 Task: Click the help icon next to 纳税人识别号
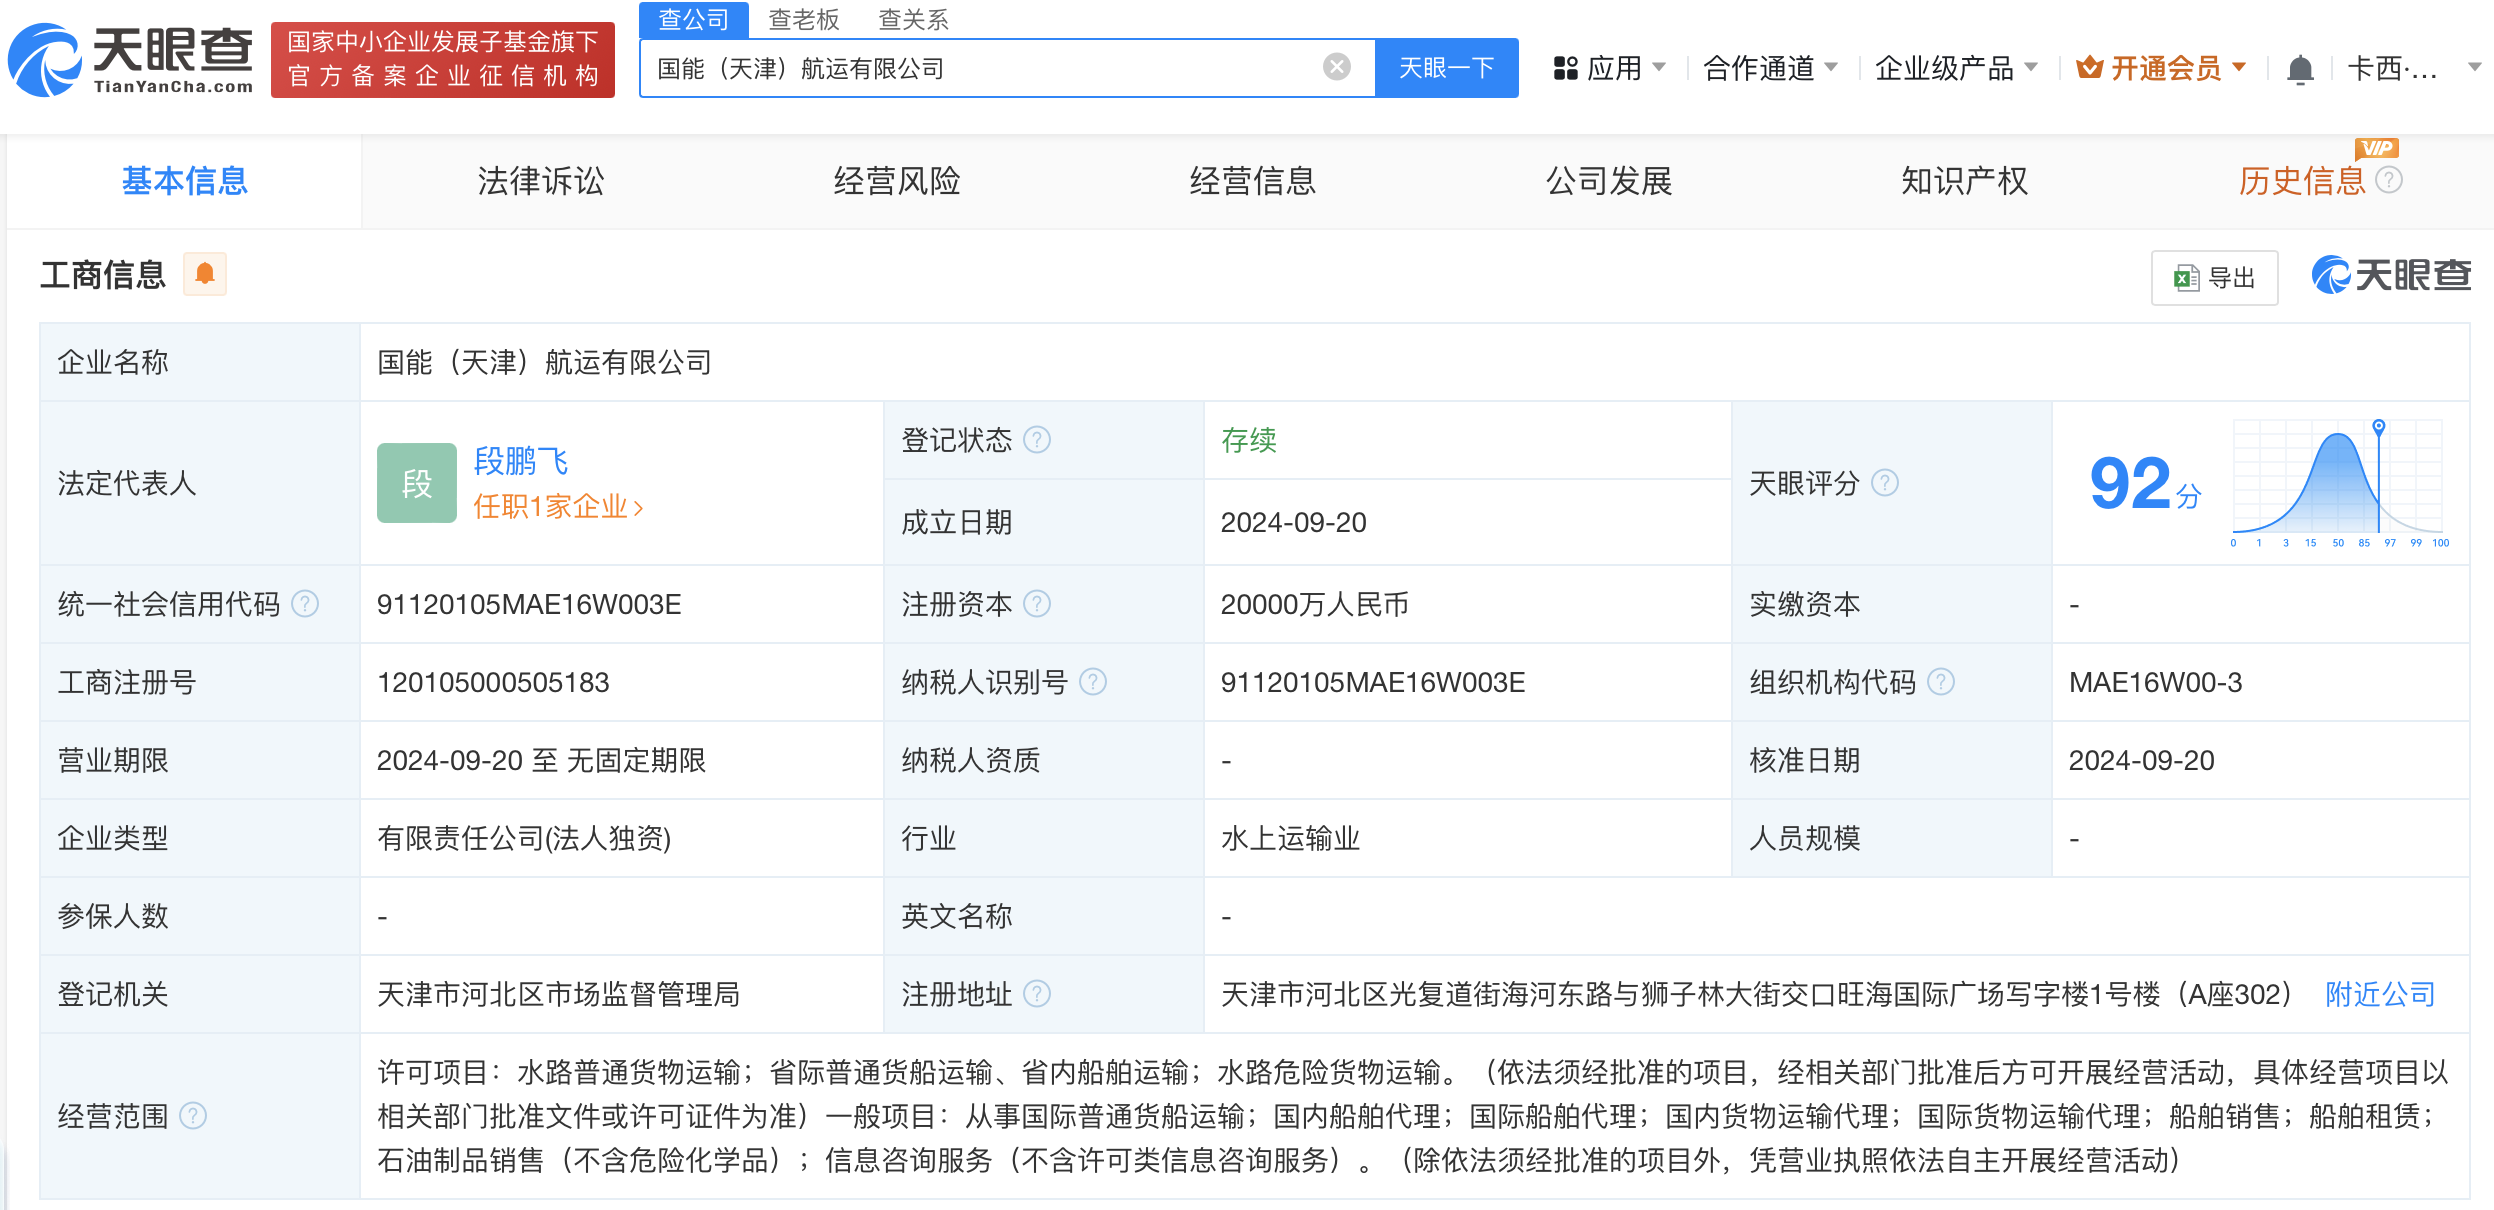(x=1094, y=682)
